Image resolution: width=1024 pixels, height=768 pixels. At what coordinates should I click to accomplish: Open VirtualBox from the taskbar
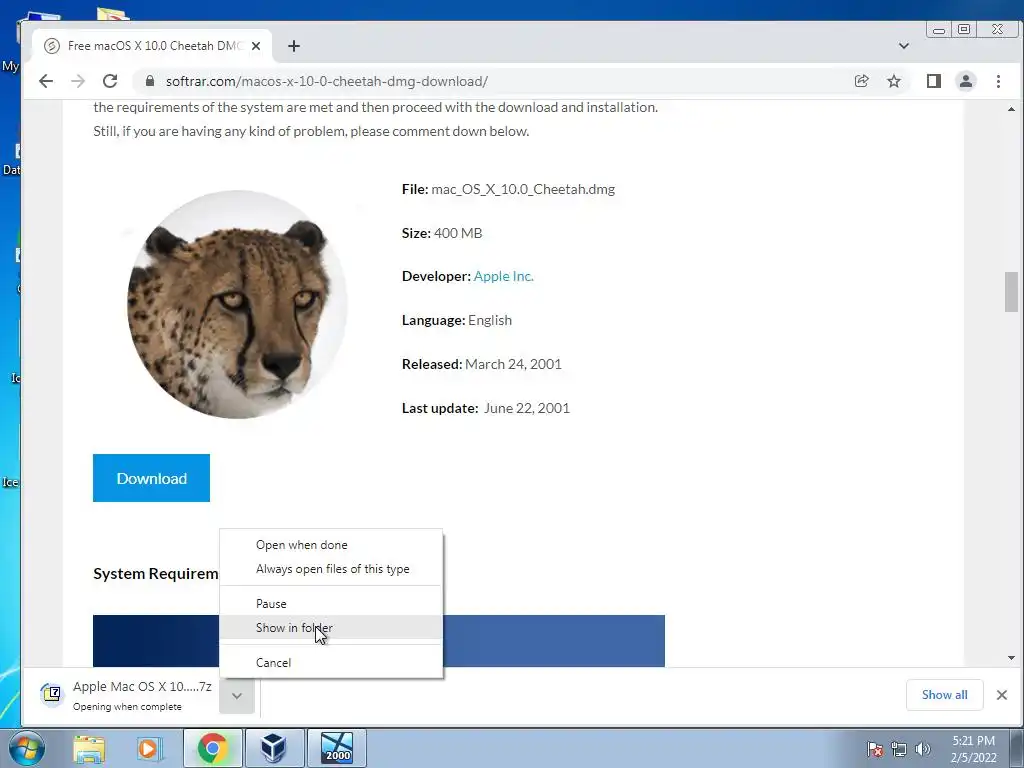tap(274, 748)
